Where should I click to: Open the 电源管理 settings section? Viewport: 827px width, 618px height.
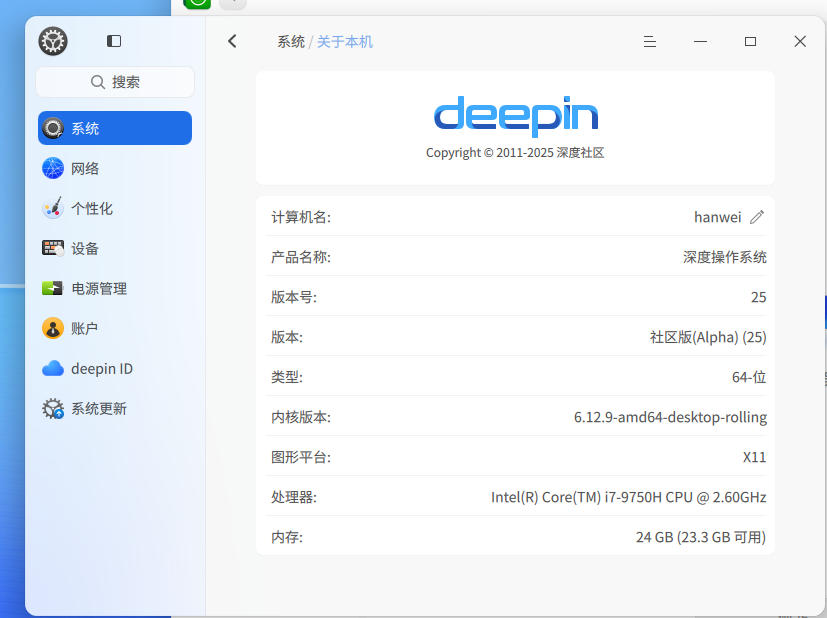(115, 288)
